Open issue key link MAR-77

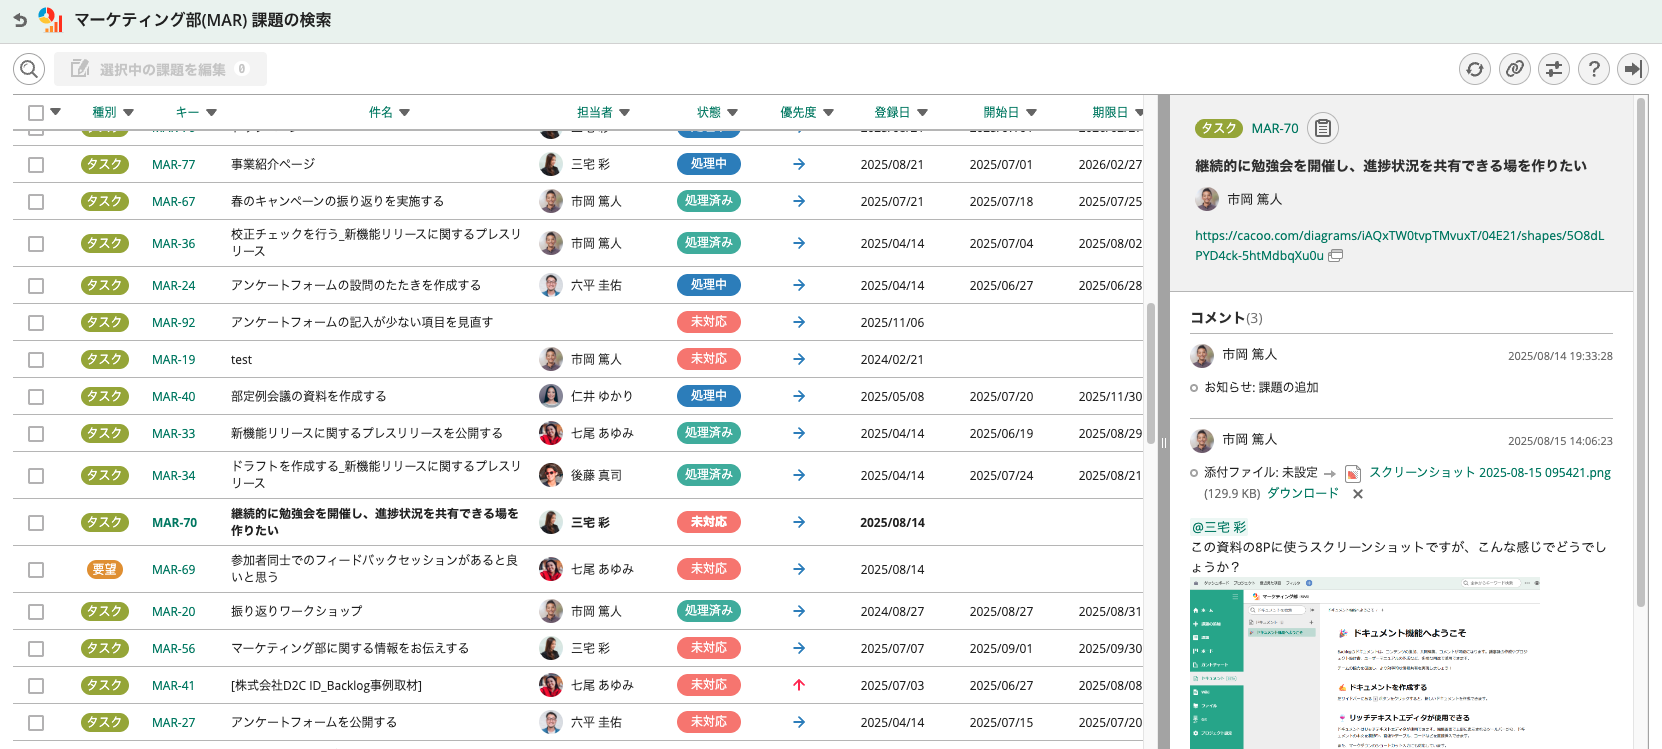click(174, 165)
